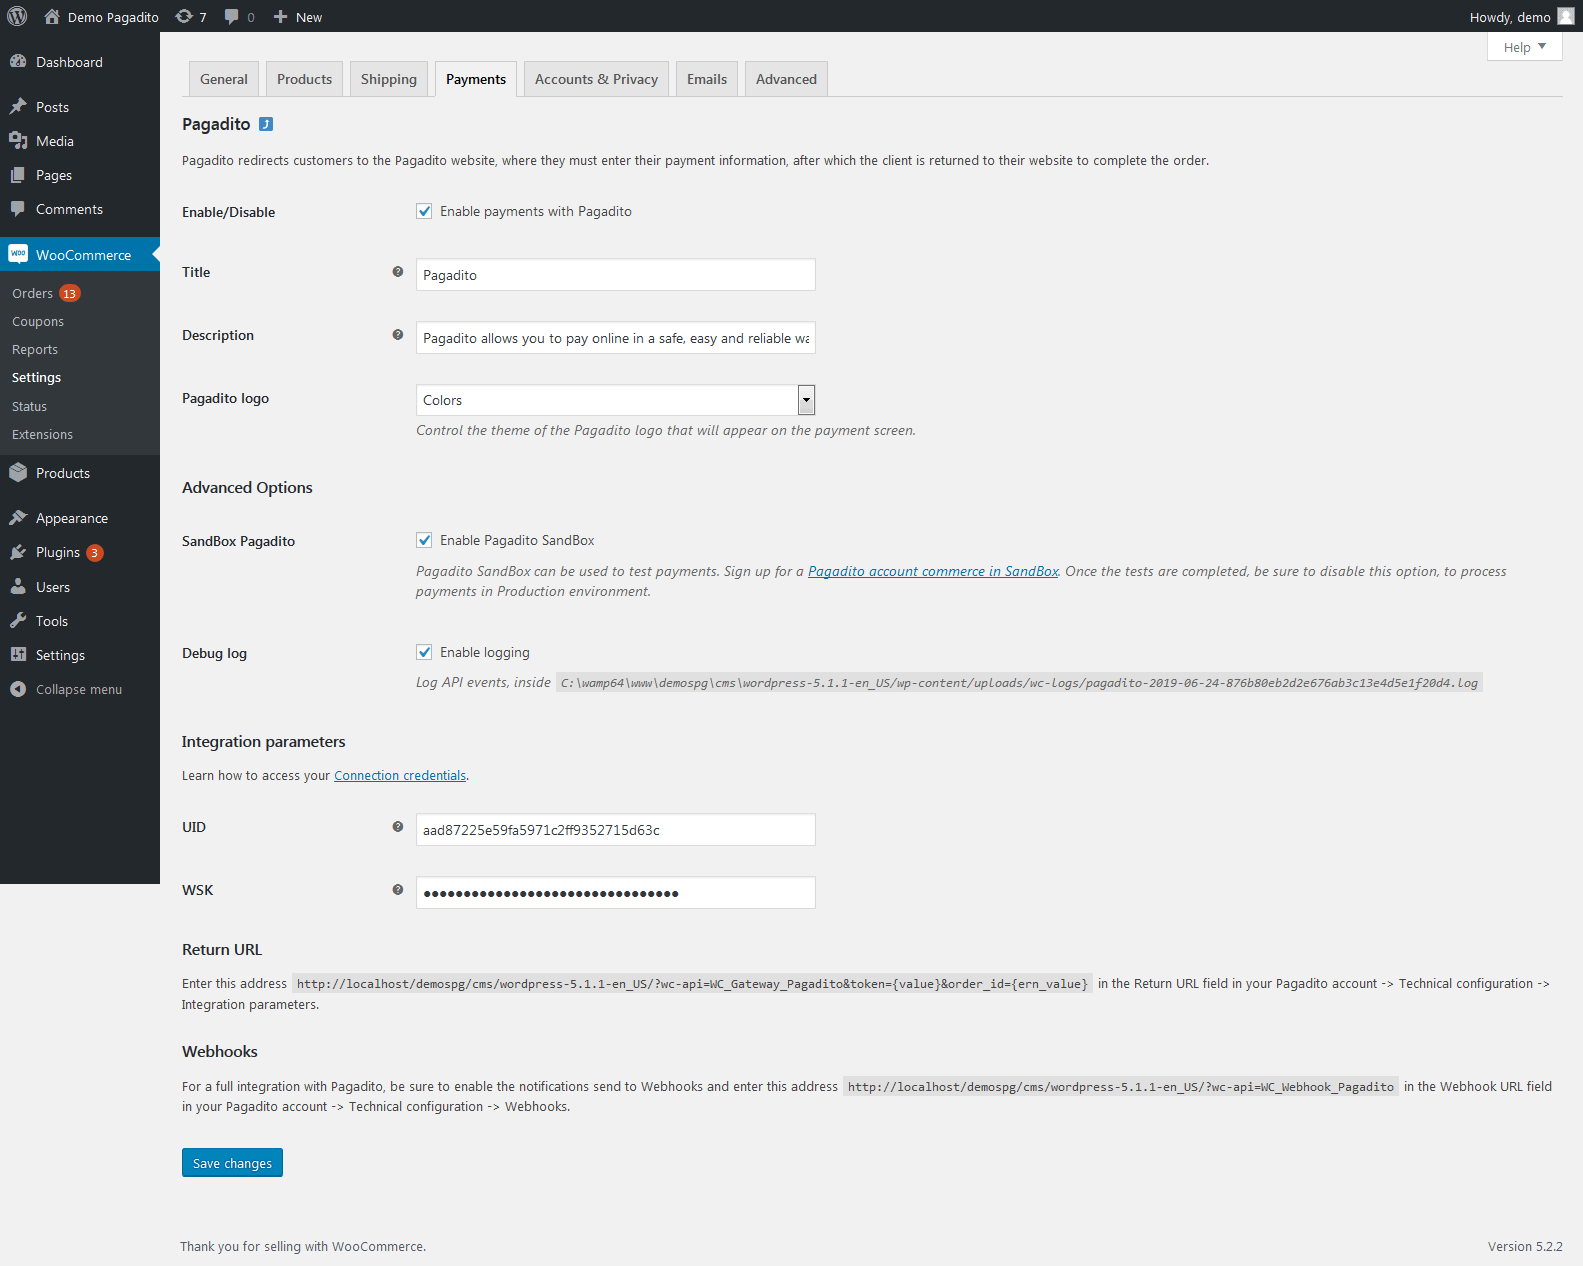Open the Accounts & Privacy tab
The image size is (1583, 1266).
pos(596,79)
